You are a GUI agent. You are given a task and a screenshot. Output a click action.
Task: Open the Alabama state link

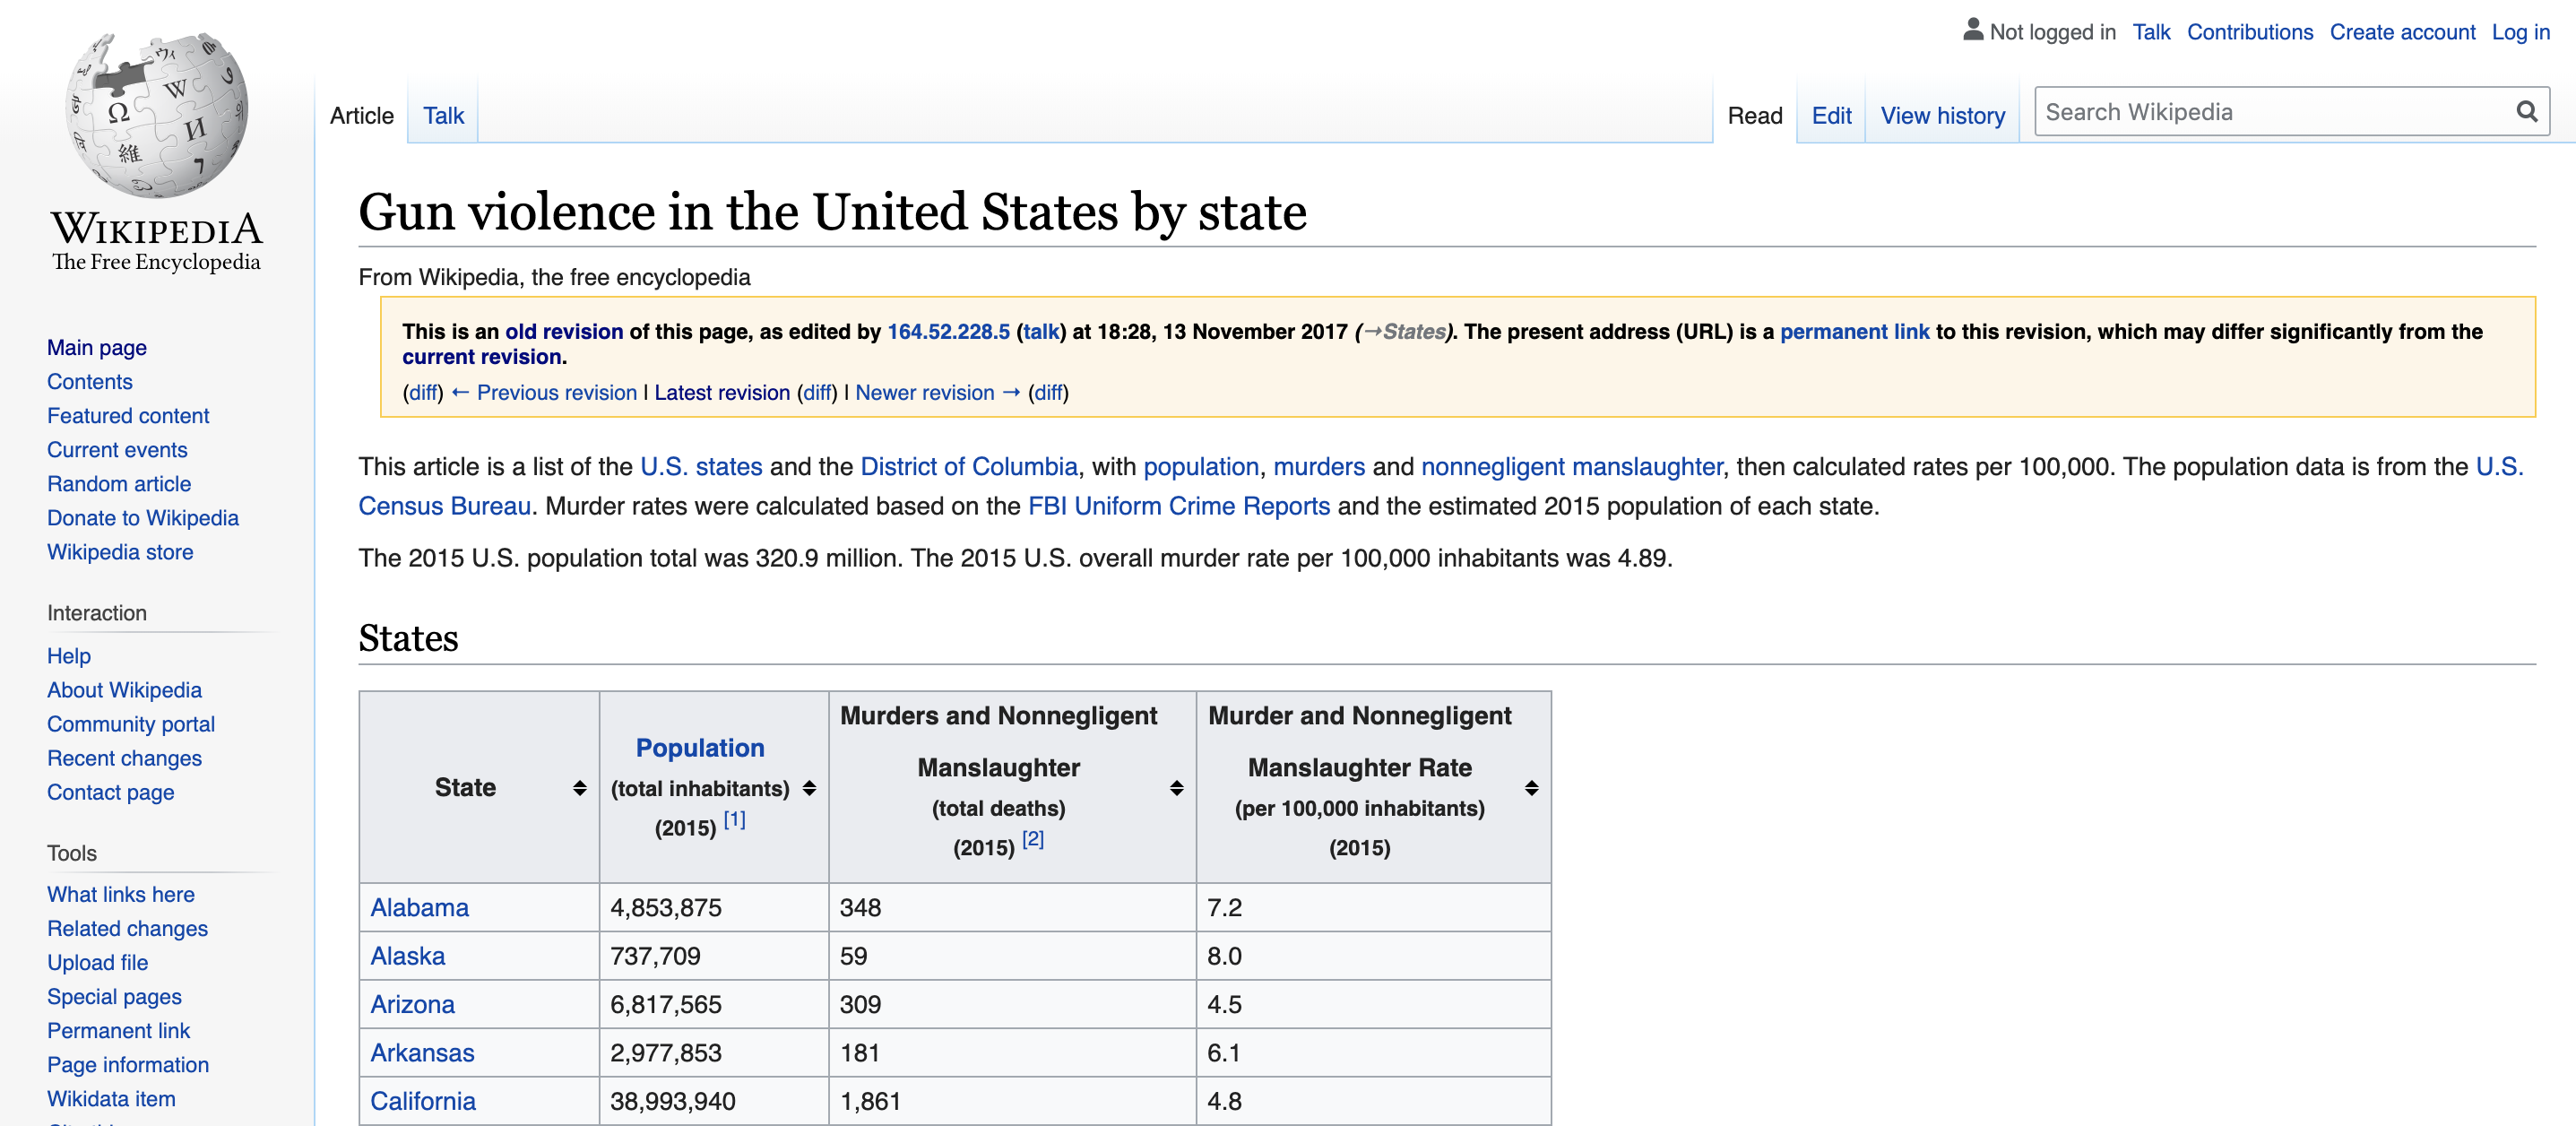point(419,907)
